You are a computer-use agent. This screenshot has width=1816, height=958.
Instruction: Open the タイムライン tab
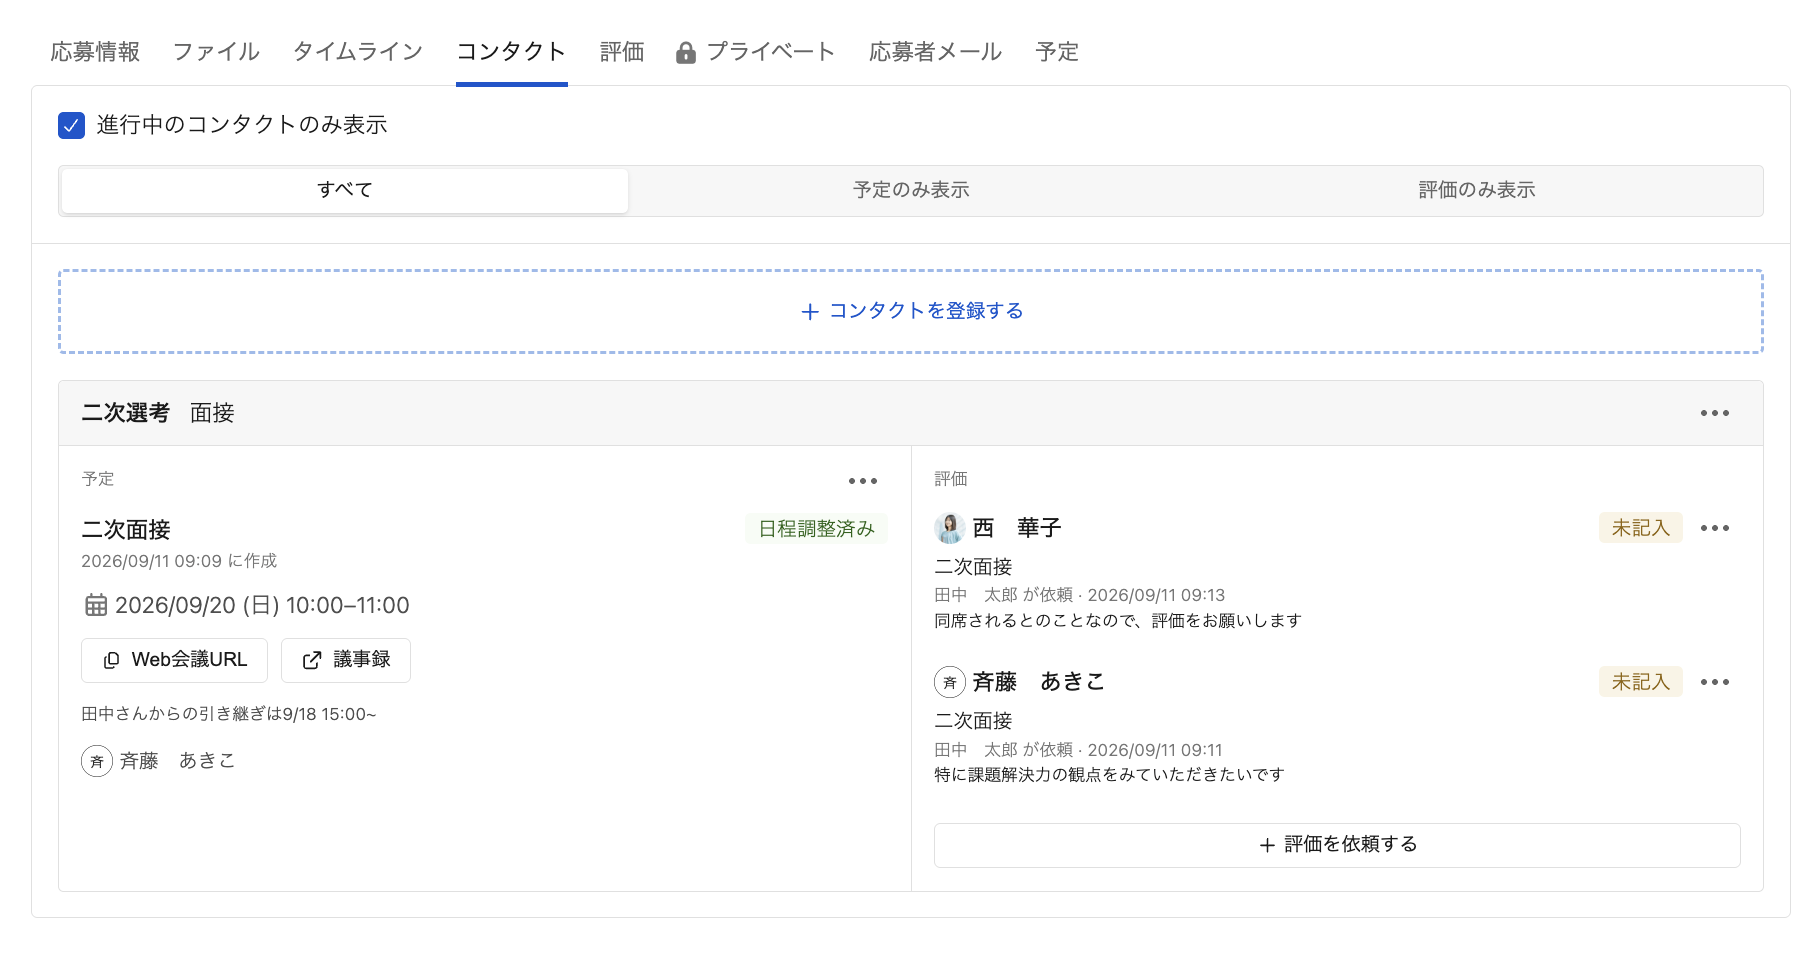coord(358,52)
